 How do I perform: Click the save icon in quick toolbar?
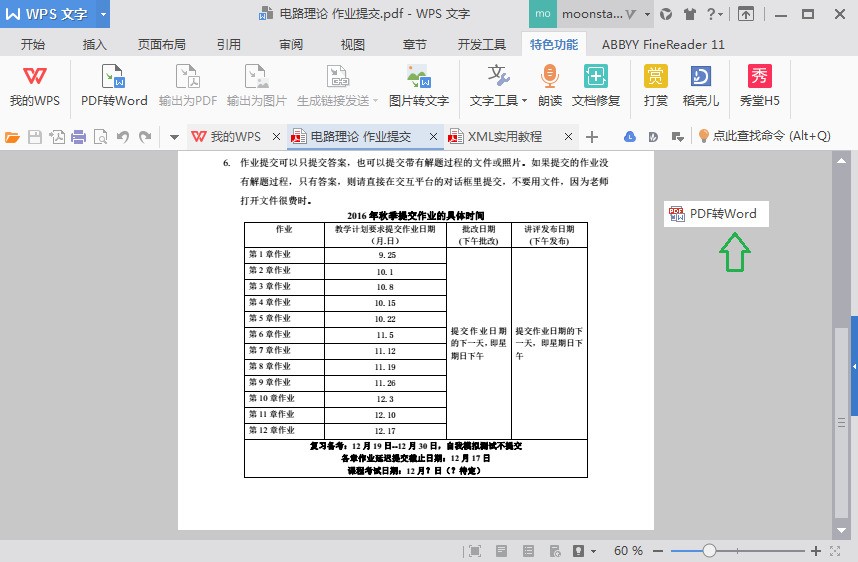(34, 137)
